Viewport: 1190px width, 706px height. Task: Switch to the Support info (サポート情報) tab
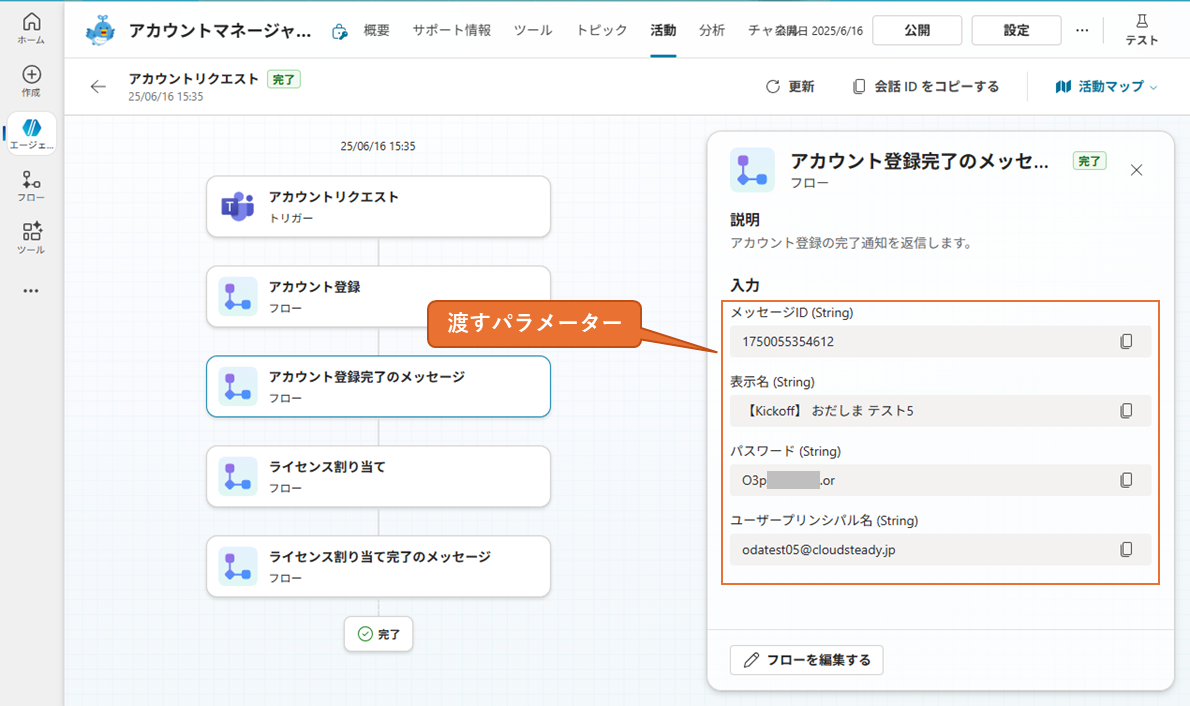pos(452,30)
